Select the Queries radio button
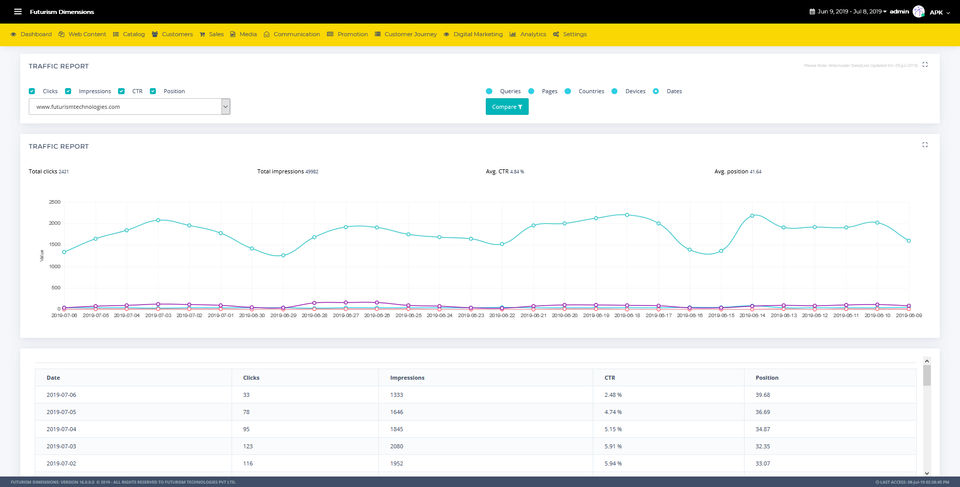This screenshot has width=960, height=487. pyautogui.click(x=489, y=91)
